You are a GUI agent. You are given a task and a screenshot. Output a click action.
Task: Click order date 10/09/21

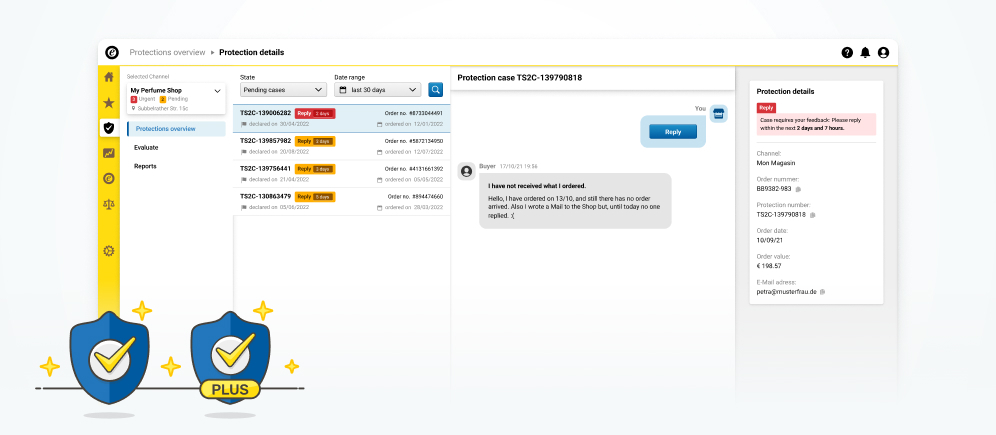coord(769,240)
